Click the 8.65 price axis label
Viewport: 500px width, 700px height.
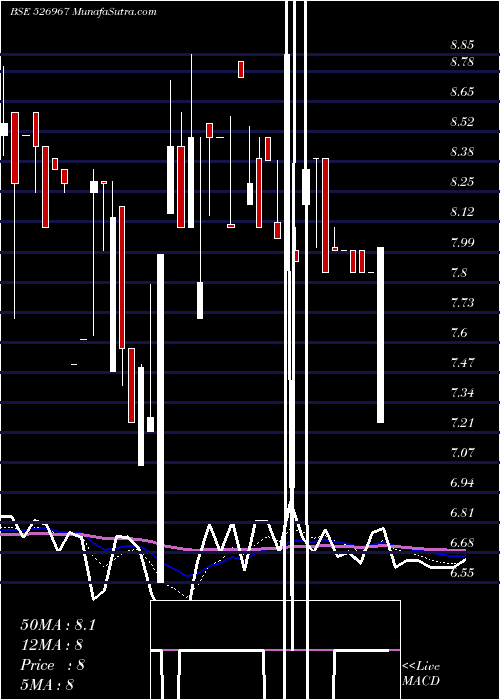click(462, 92)
